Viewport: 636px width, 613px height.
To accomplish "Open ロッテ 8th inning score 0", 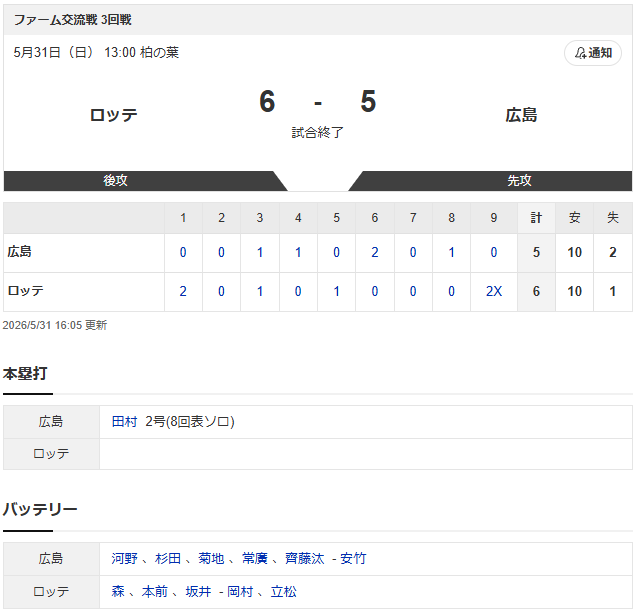I will point(451,291).
